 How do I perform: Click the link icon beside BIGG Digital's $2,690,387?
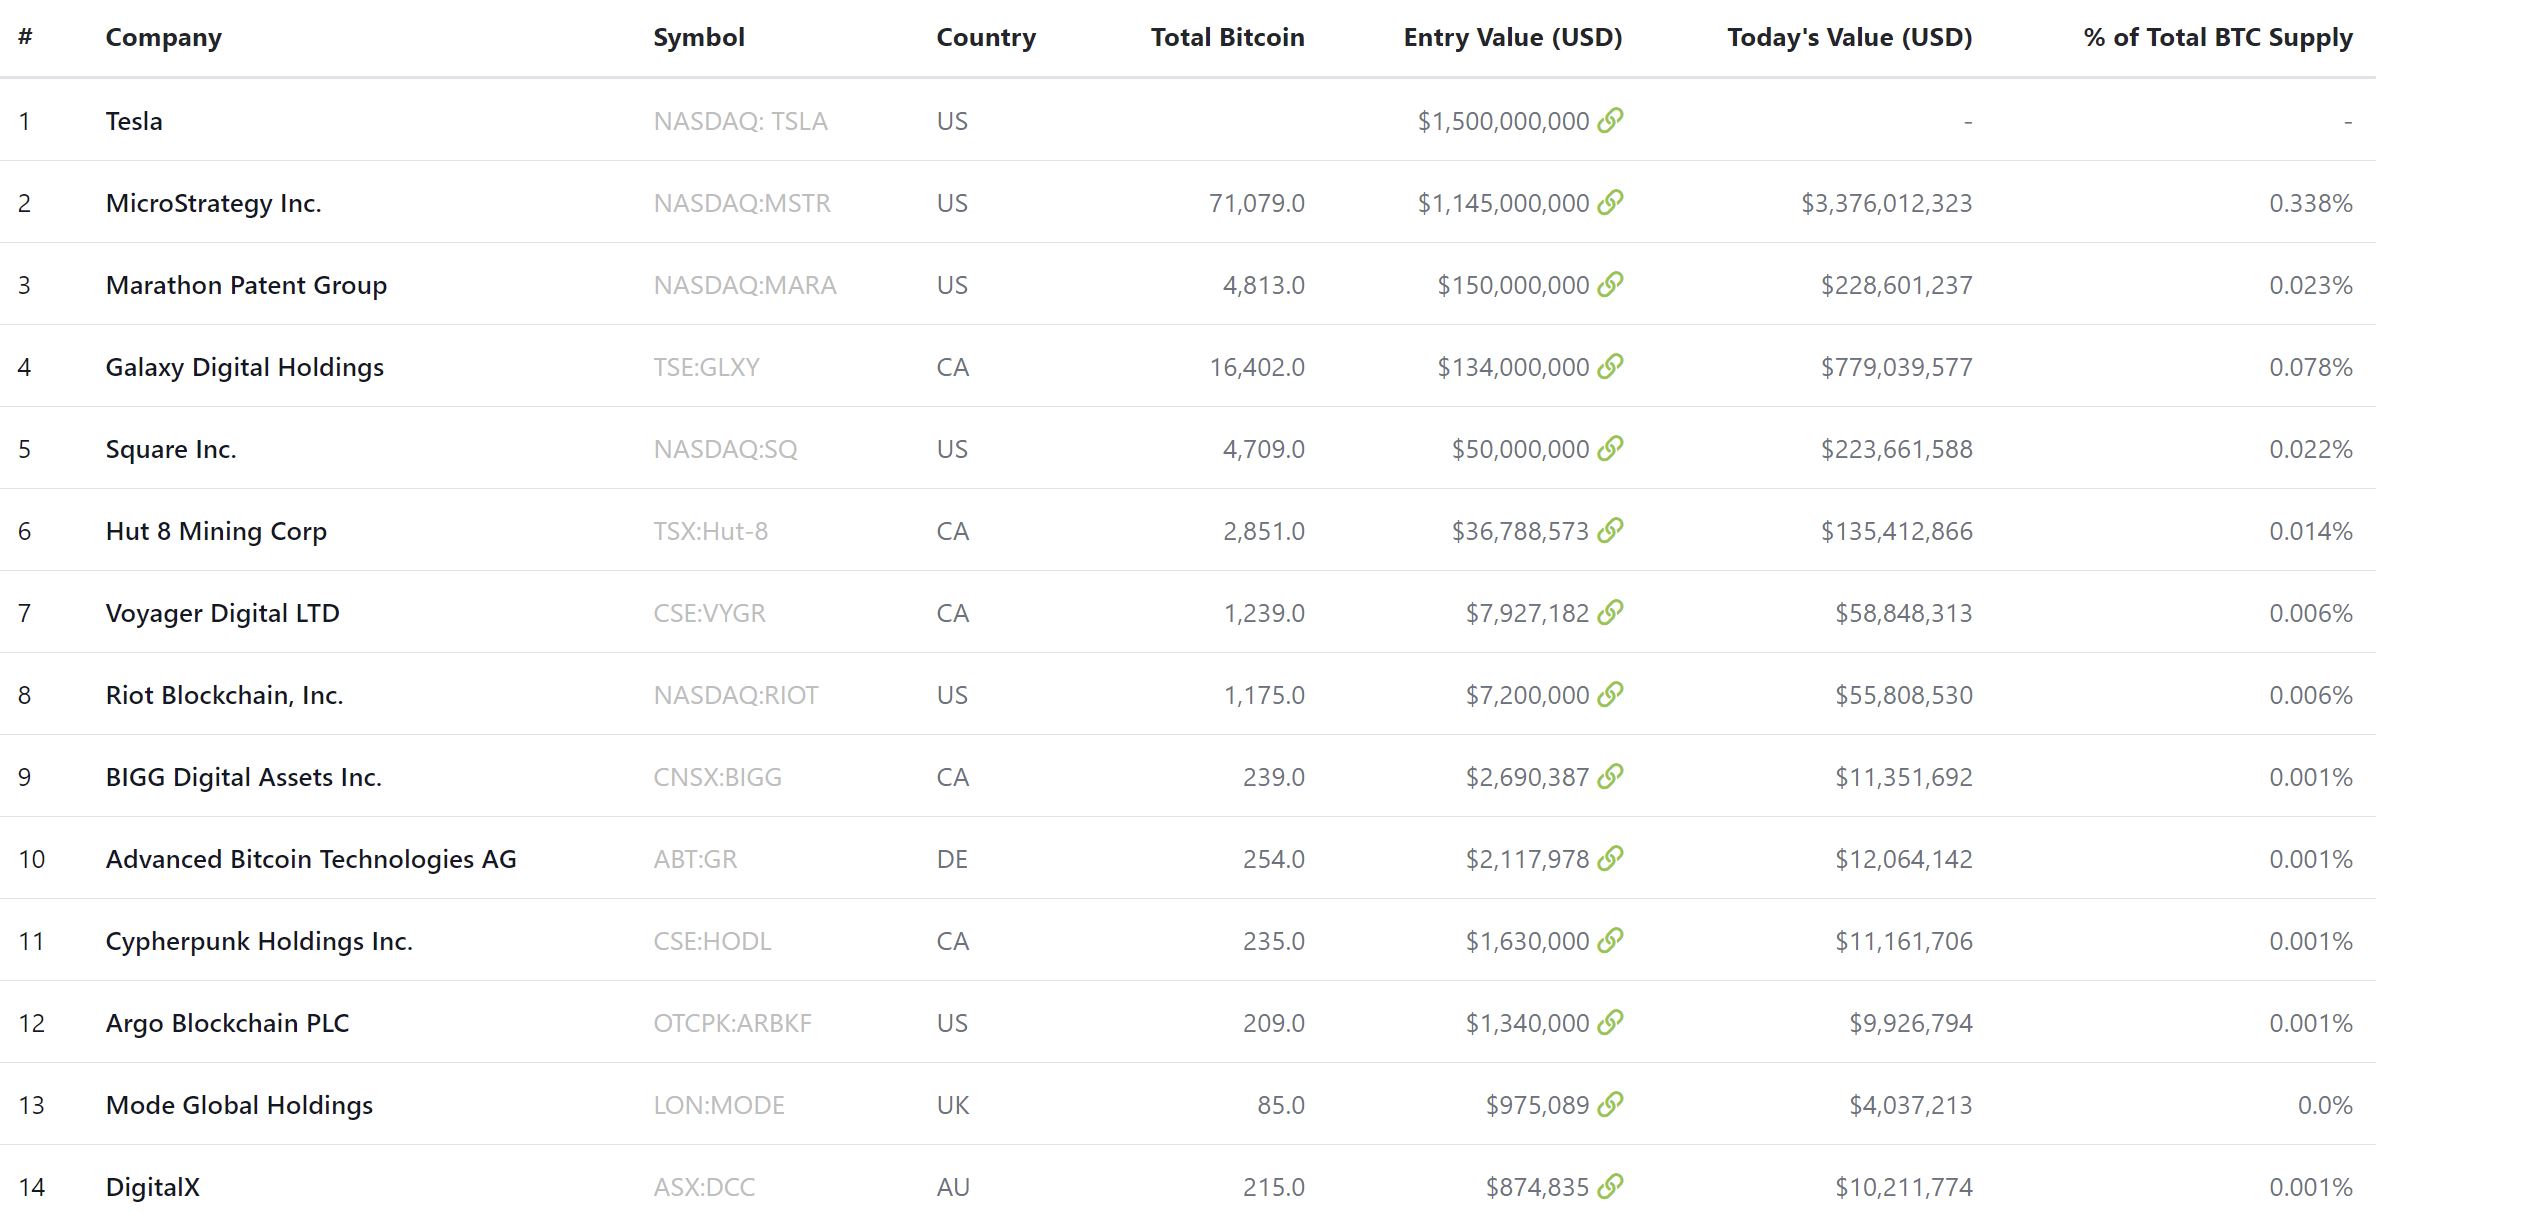click(x=1610, y=776)
